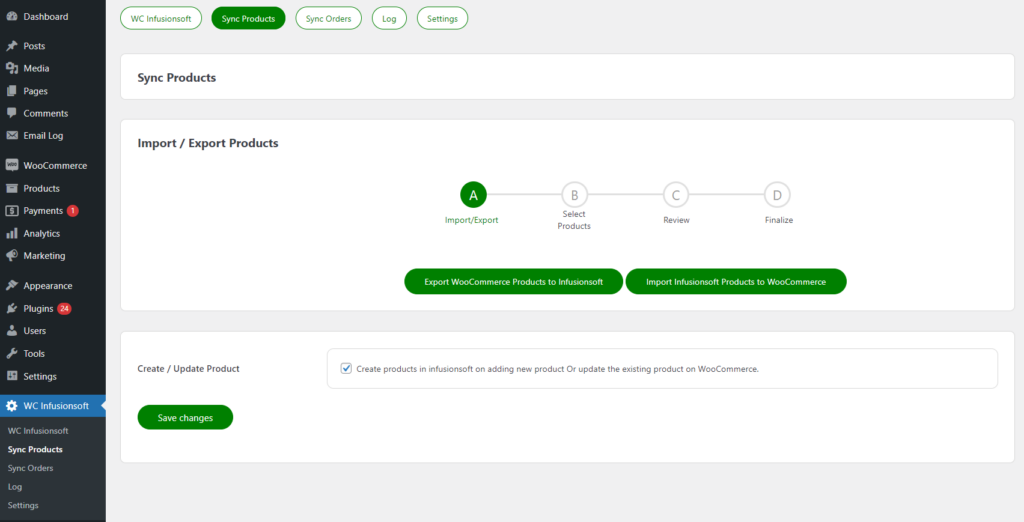The height and width of the screenshot is (522, 1024).
Task: Click the Users person icon
Action: pos(12,331)
